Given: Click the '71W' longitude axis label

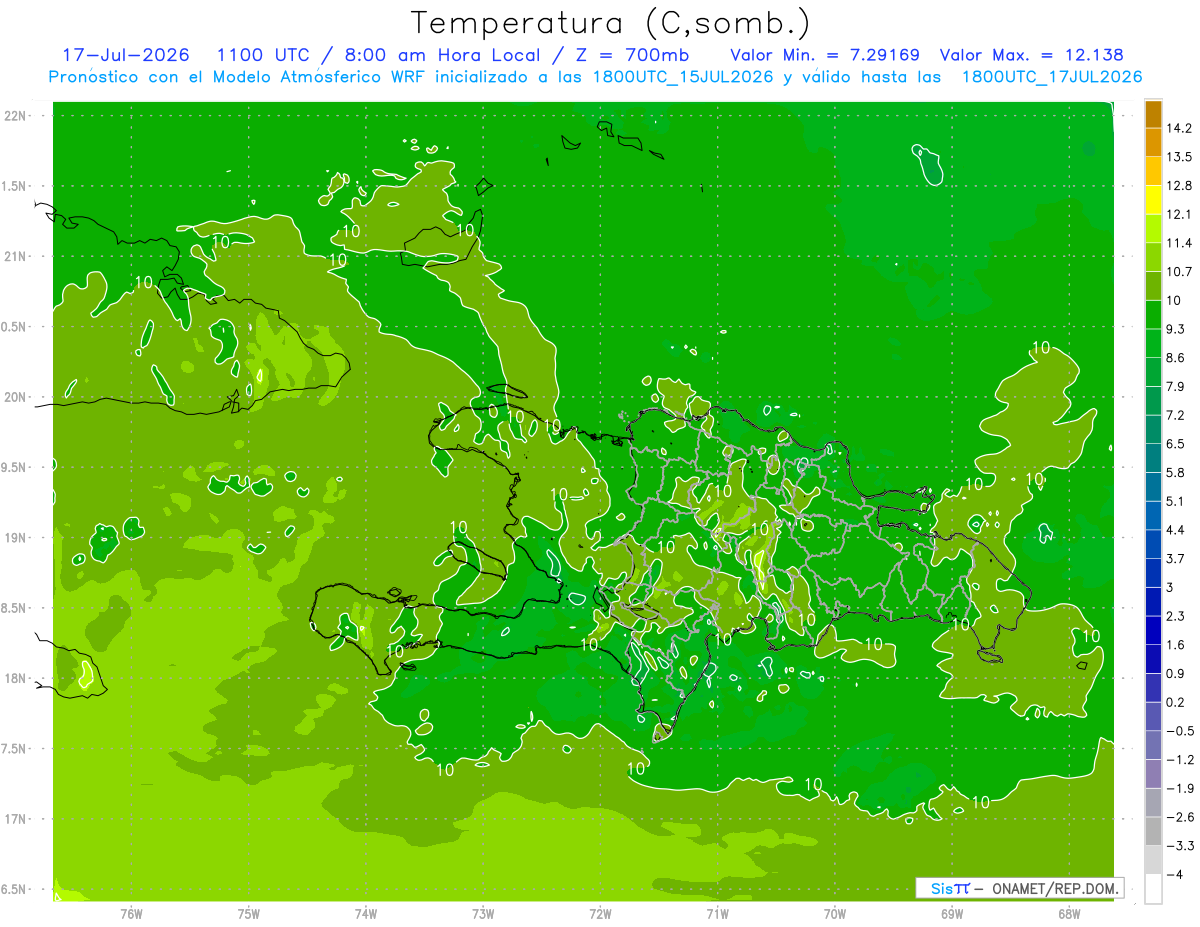Looking at the screenshot, I should pyautogui.click(x=717, y=914).
